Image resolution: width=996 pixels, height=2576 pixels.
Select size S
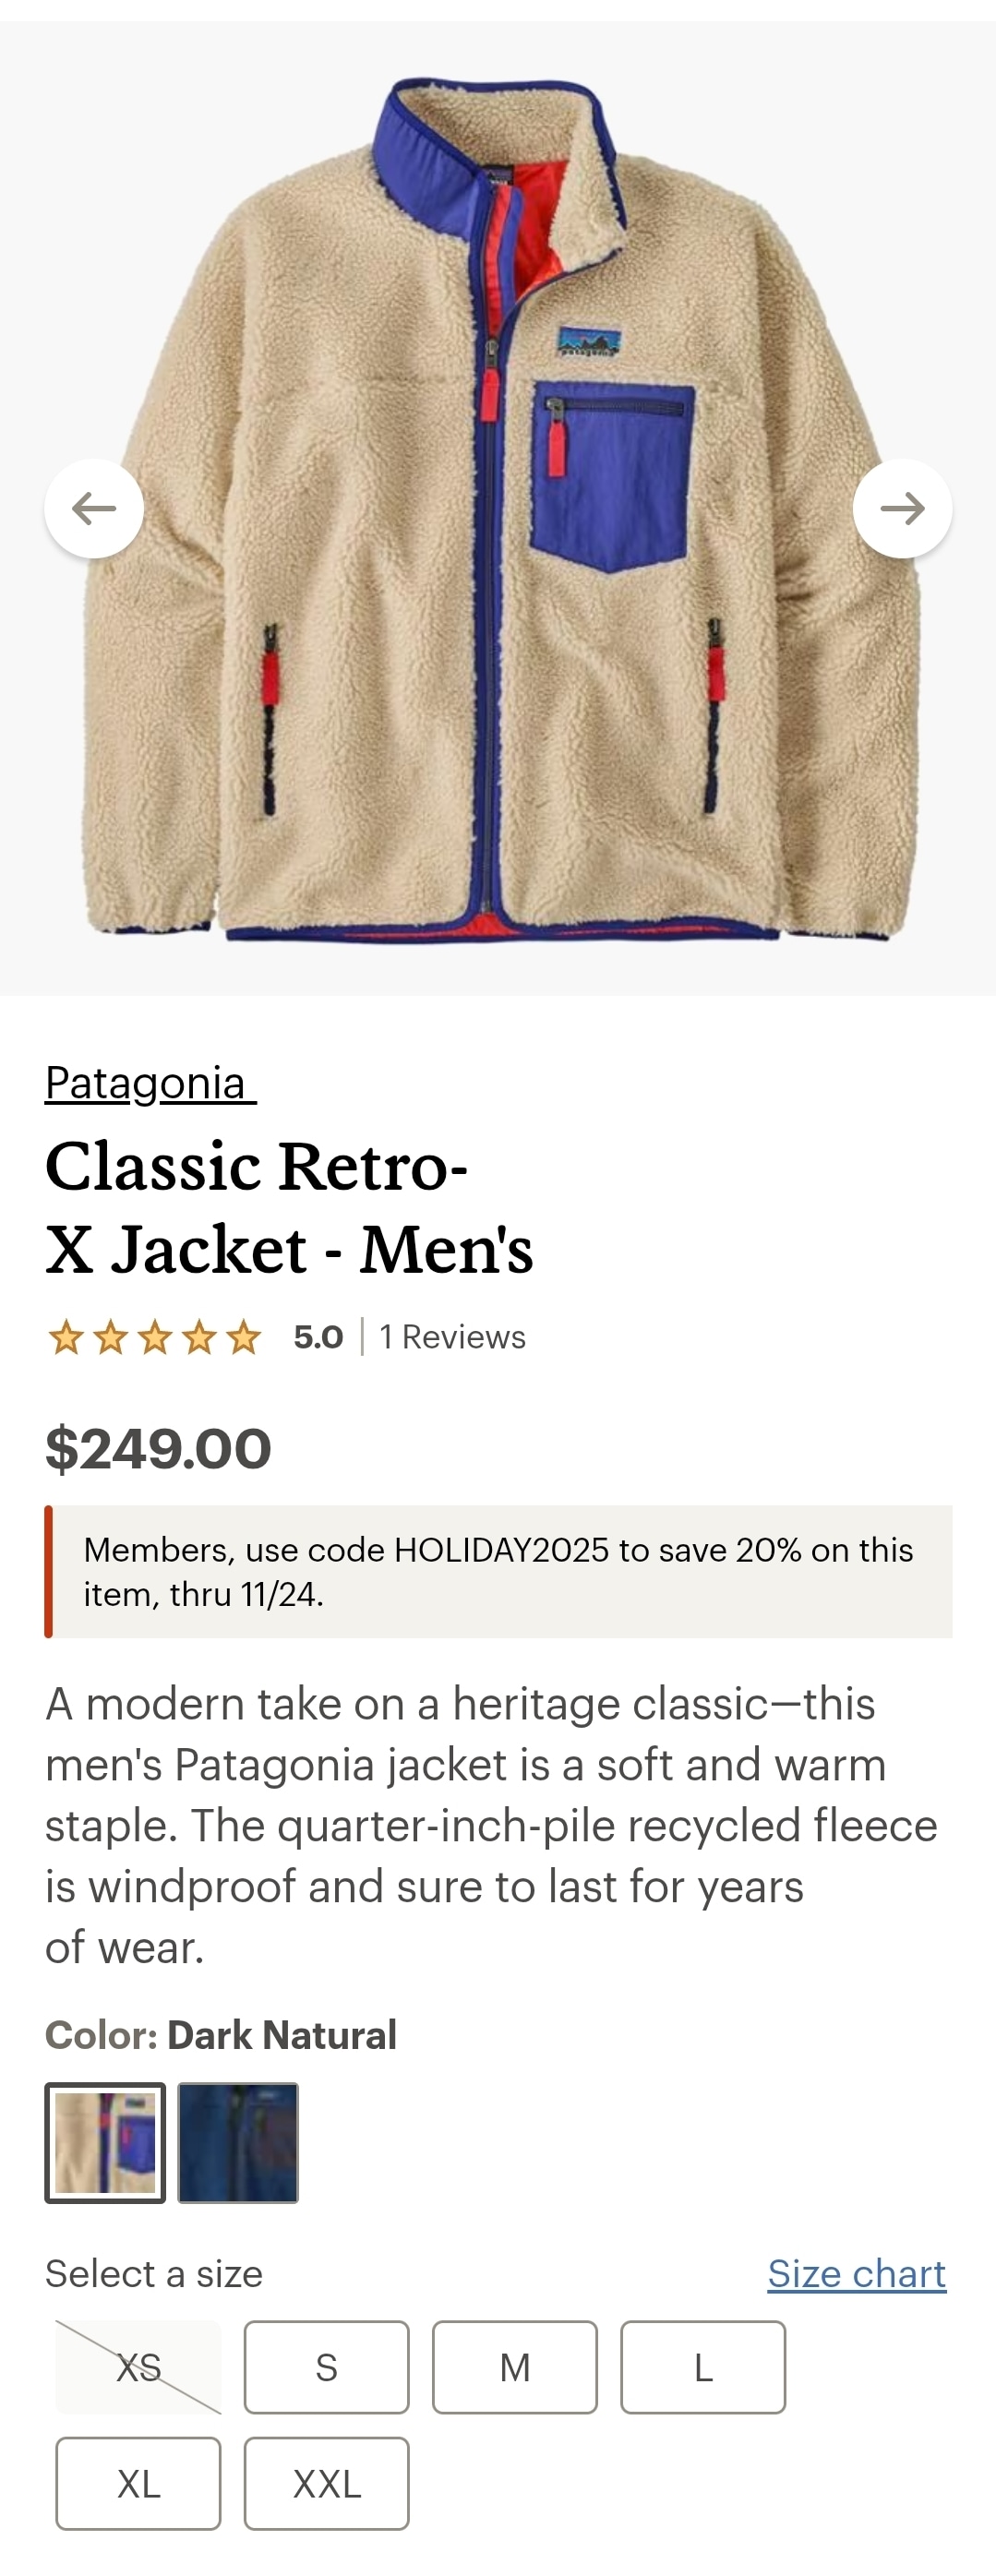pos(326,2367)
